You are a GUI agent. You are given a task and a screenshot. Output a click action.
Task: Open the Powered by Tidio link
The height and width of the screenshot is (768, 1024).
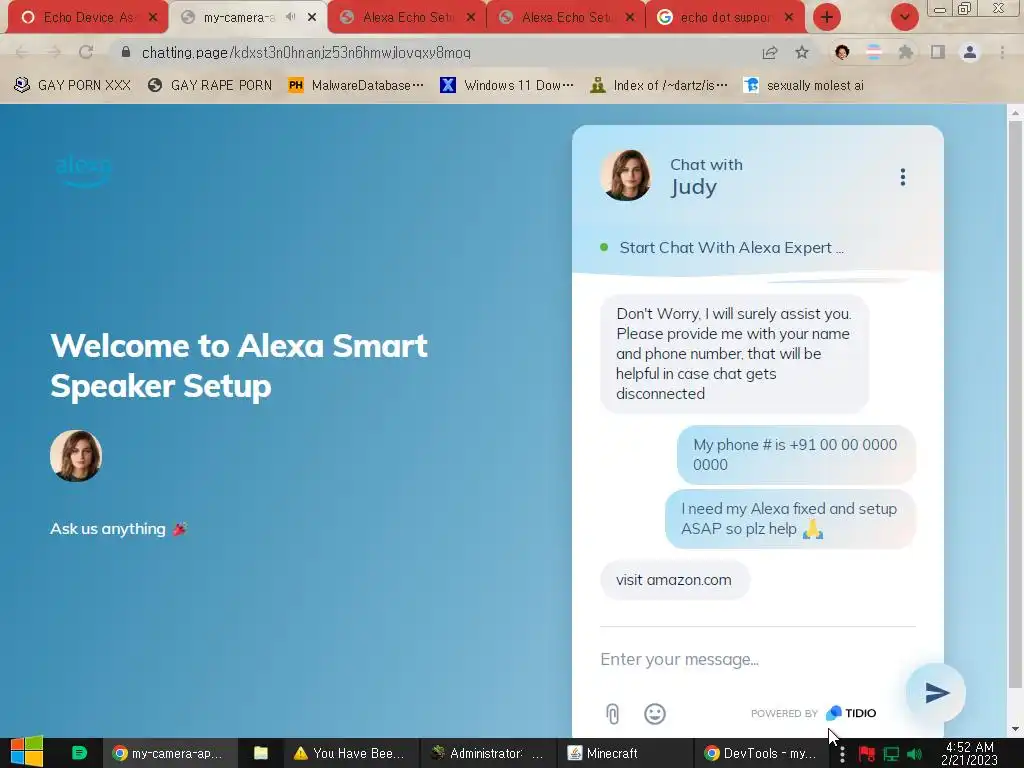(813, 713)
